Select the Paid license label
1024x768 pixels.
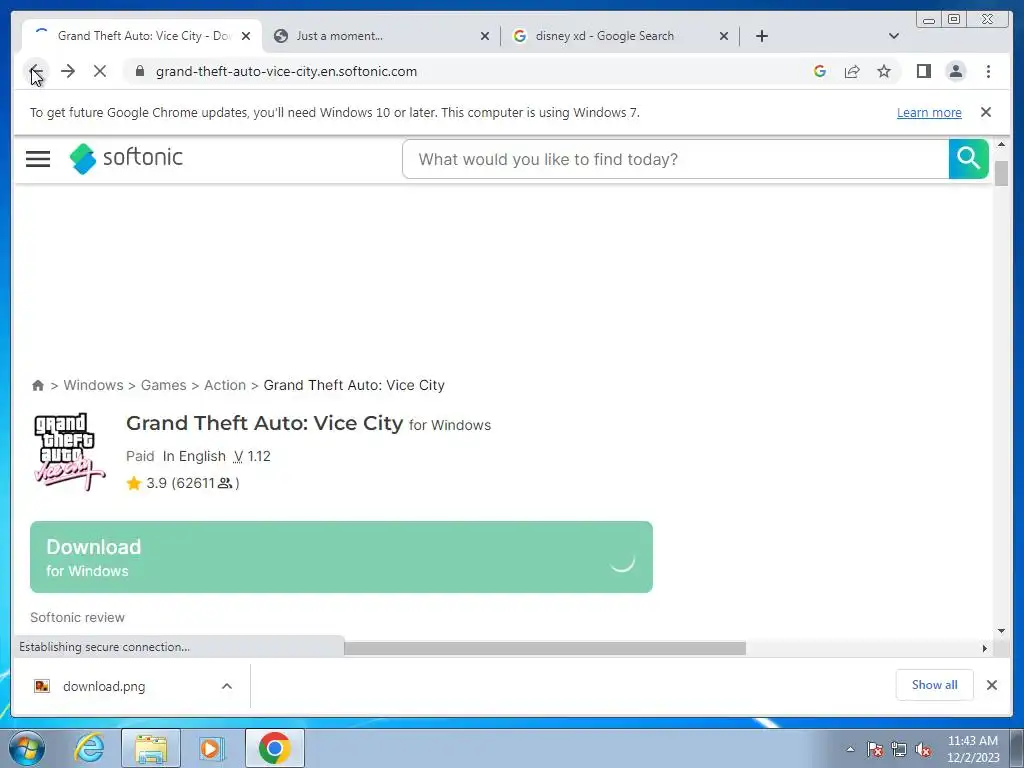click(x=140, y=456)
